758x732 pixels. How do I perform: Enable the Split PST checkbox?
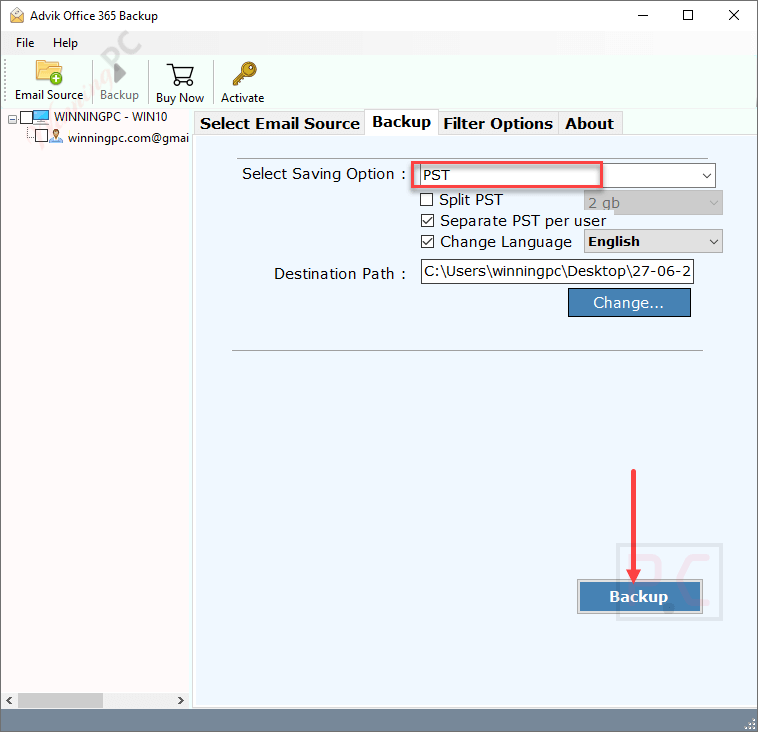[426, 199]
